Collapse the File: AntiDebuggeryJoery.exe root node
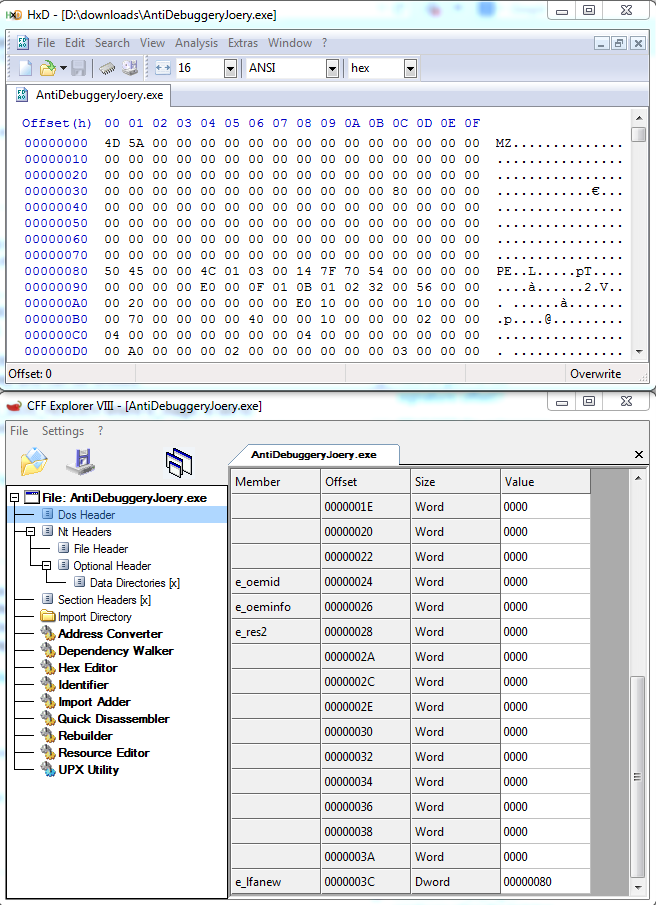Image resolution: width=656 pixels, height=905 pixels. 14,498
